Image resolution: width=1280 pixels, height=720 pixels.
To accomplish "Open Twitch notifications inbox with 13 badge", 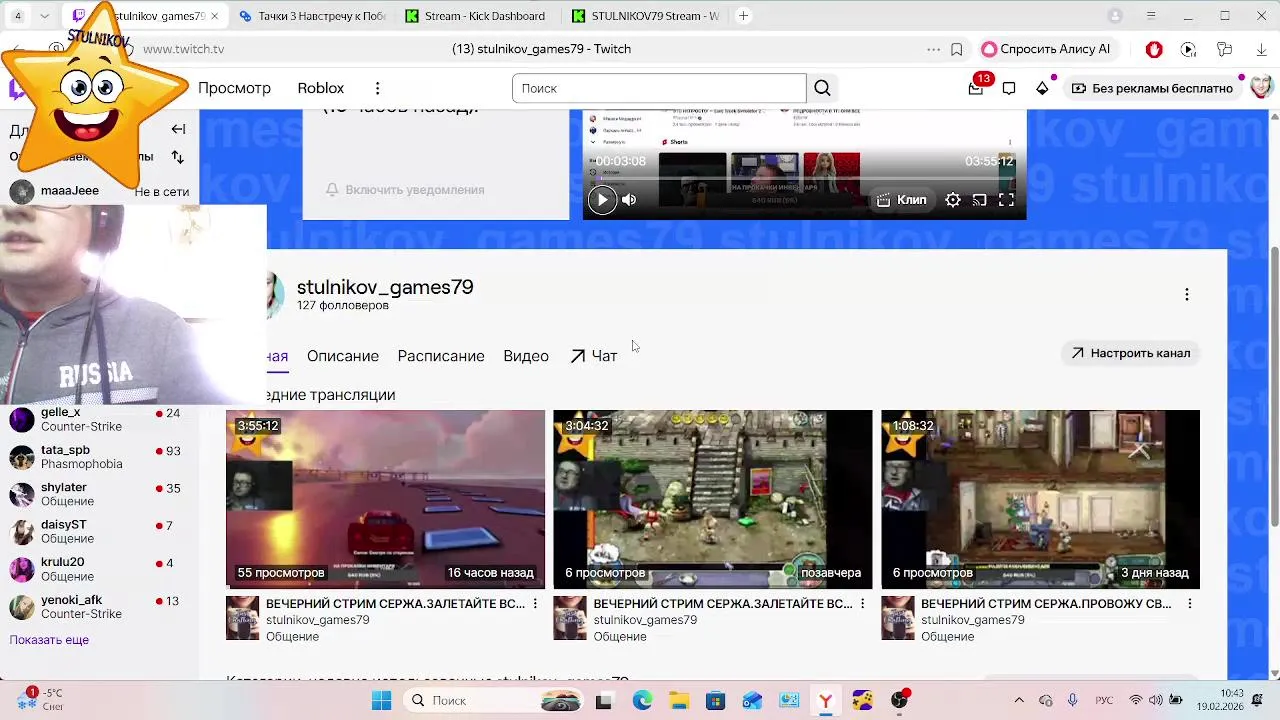I will [x=976, y=88].
